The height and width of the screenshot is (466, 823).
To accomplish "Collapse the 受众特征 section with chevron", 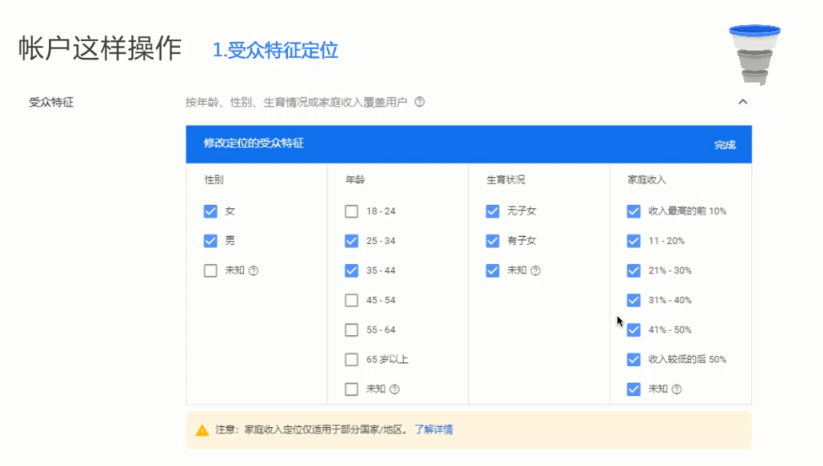I will click(743, 102).
